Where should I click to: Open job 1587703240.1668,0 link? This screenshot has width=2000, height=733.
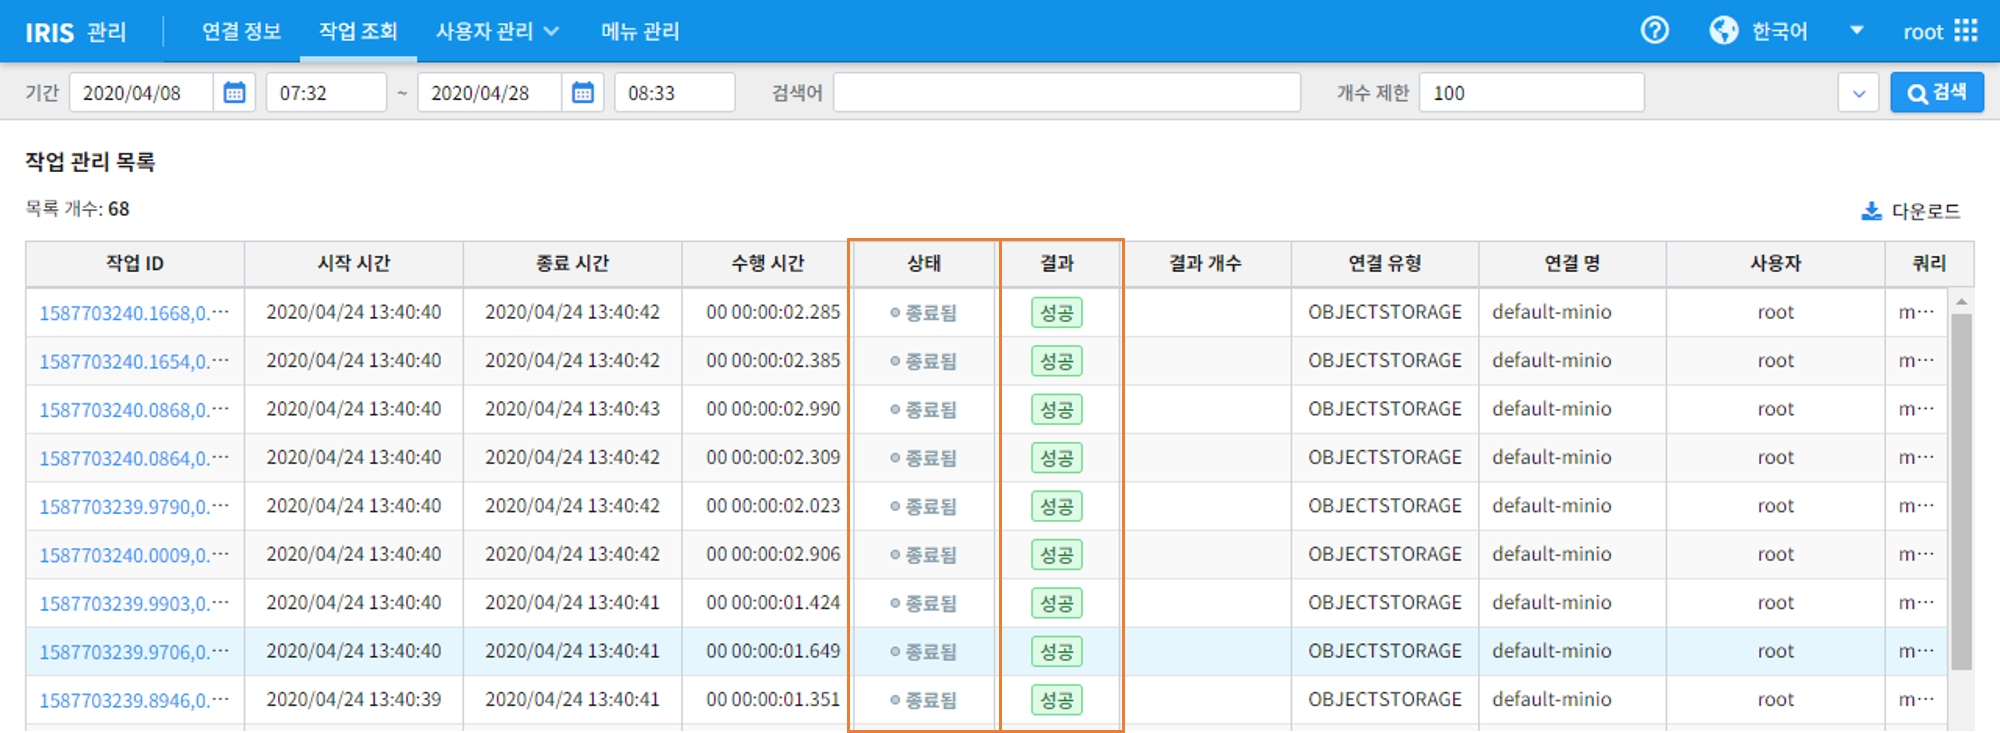click(x=134, y=313)
